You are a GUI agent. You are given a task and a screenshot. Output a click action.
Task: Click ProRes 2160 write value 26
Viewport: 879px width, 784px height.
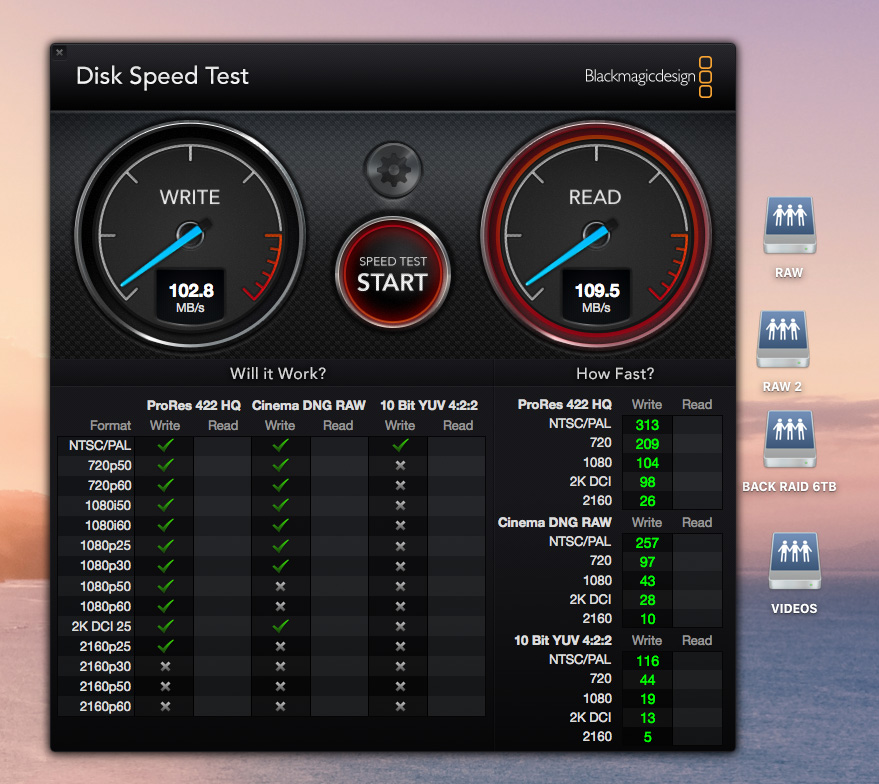647,501
